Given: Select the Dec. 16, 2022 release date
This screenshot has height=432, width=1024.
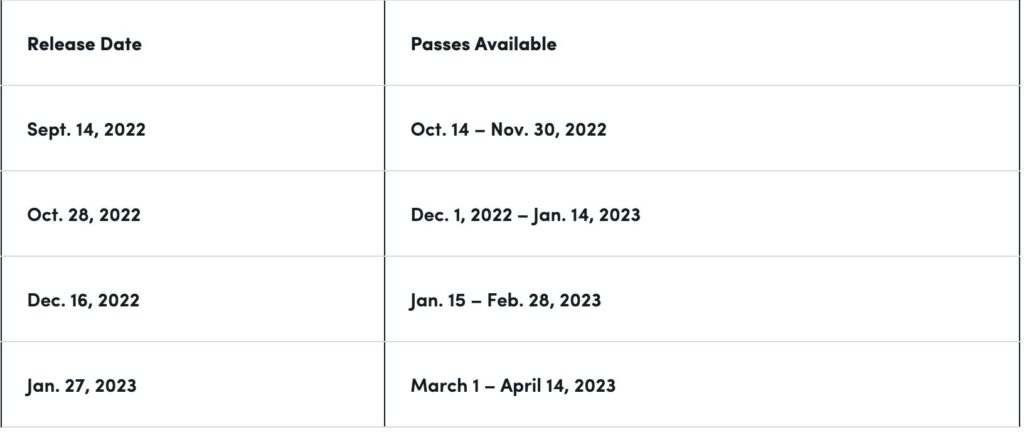Looking at the screenshot, I should point(84,300).
